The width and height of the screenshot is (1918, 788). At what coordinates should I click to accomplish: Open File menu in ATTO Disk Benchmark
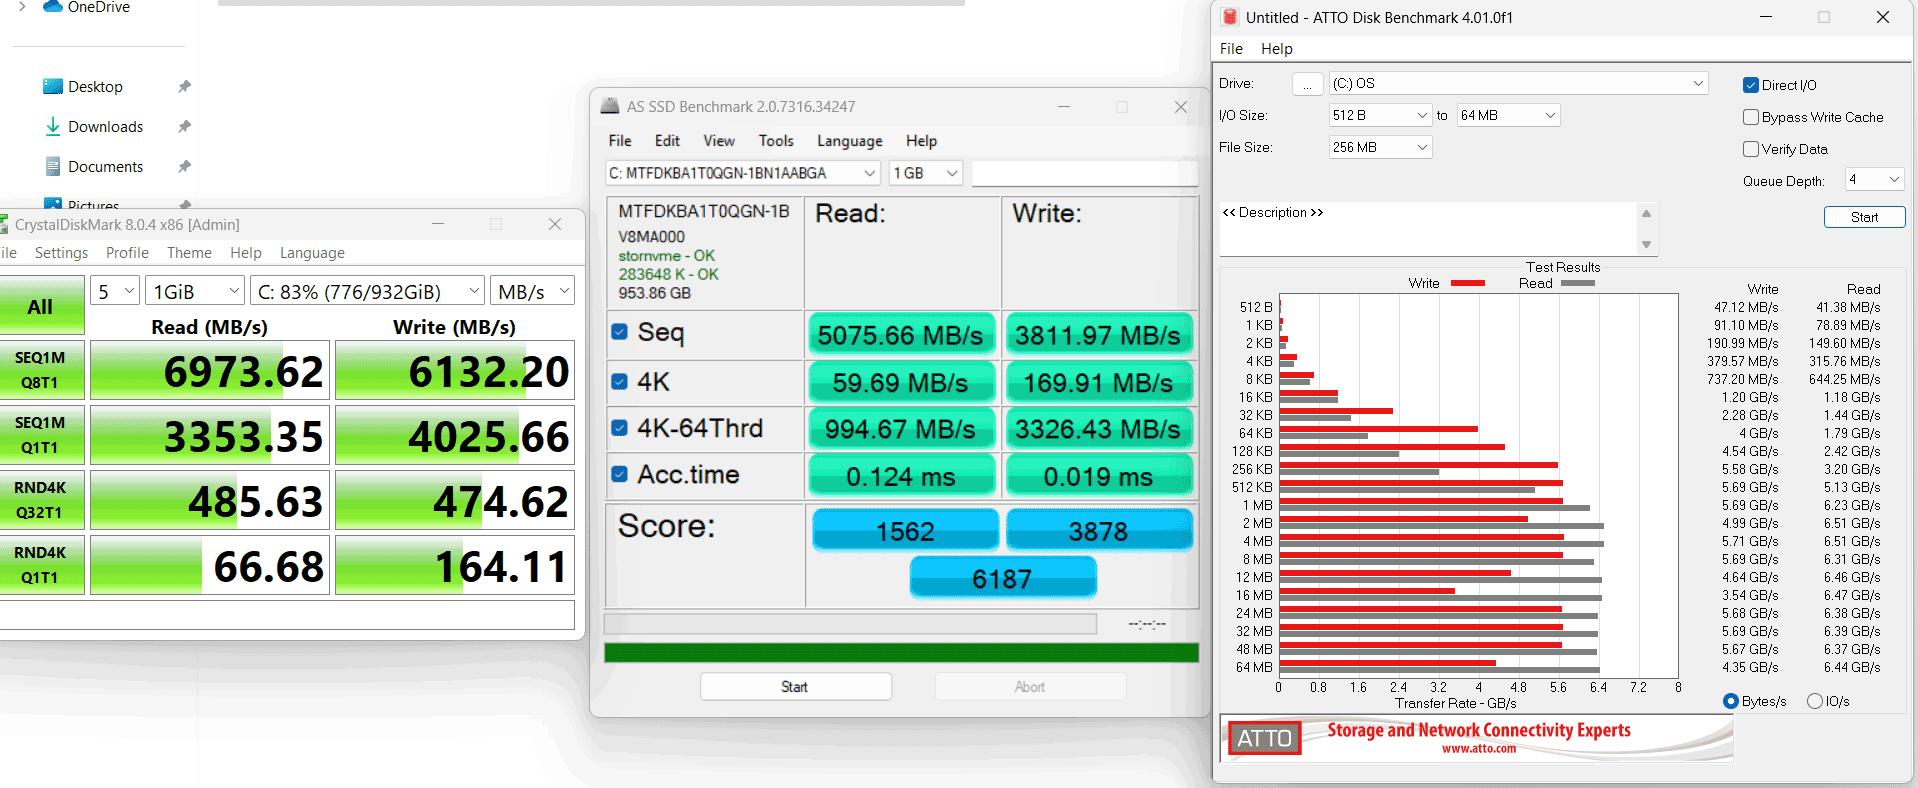click(x=1231, y=48)
